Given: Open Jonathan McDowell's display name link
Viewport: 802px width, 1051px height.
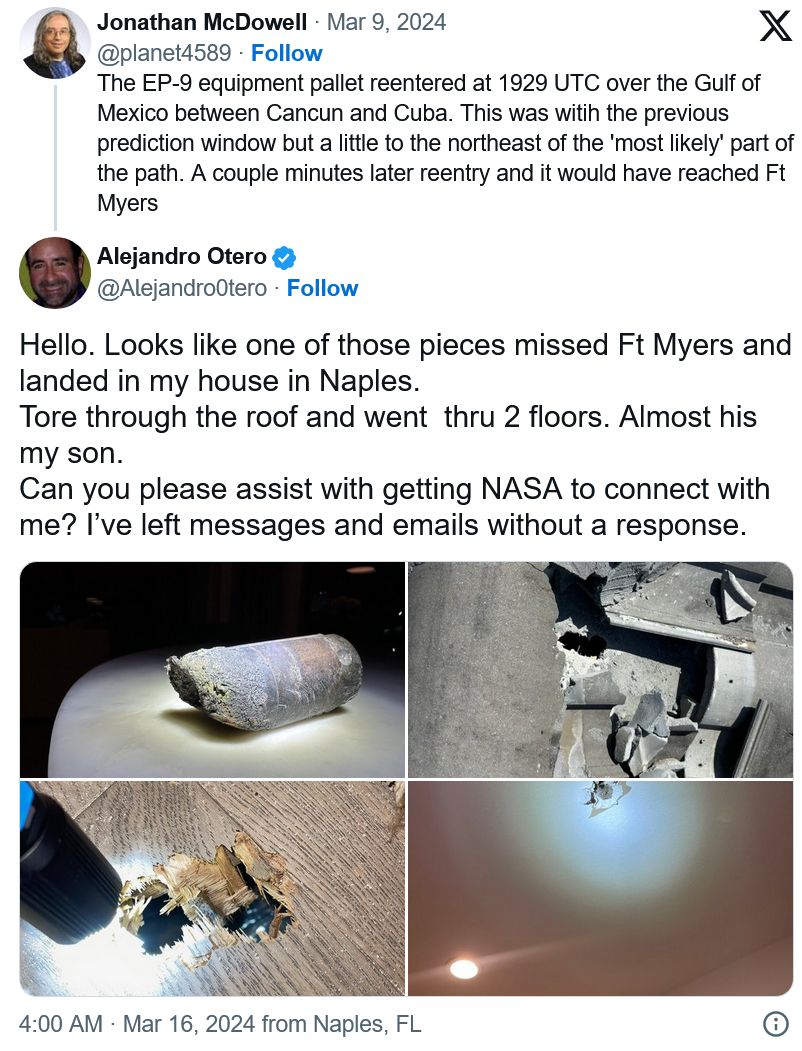Looking at the screenshot, I should tap(202, 22).
